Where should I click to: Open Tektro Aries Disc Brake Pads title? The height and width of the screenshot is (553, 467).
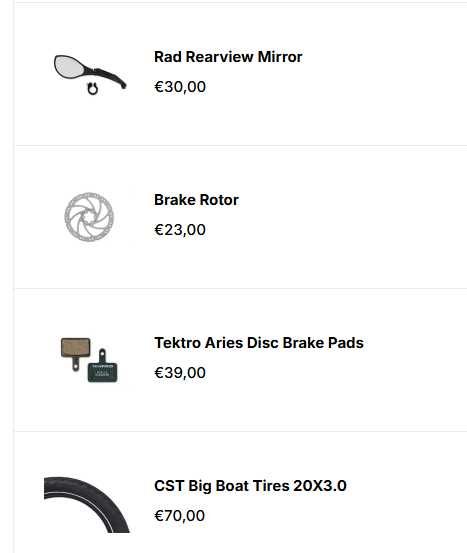(259, 343)
